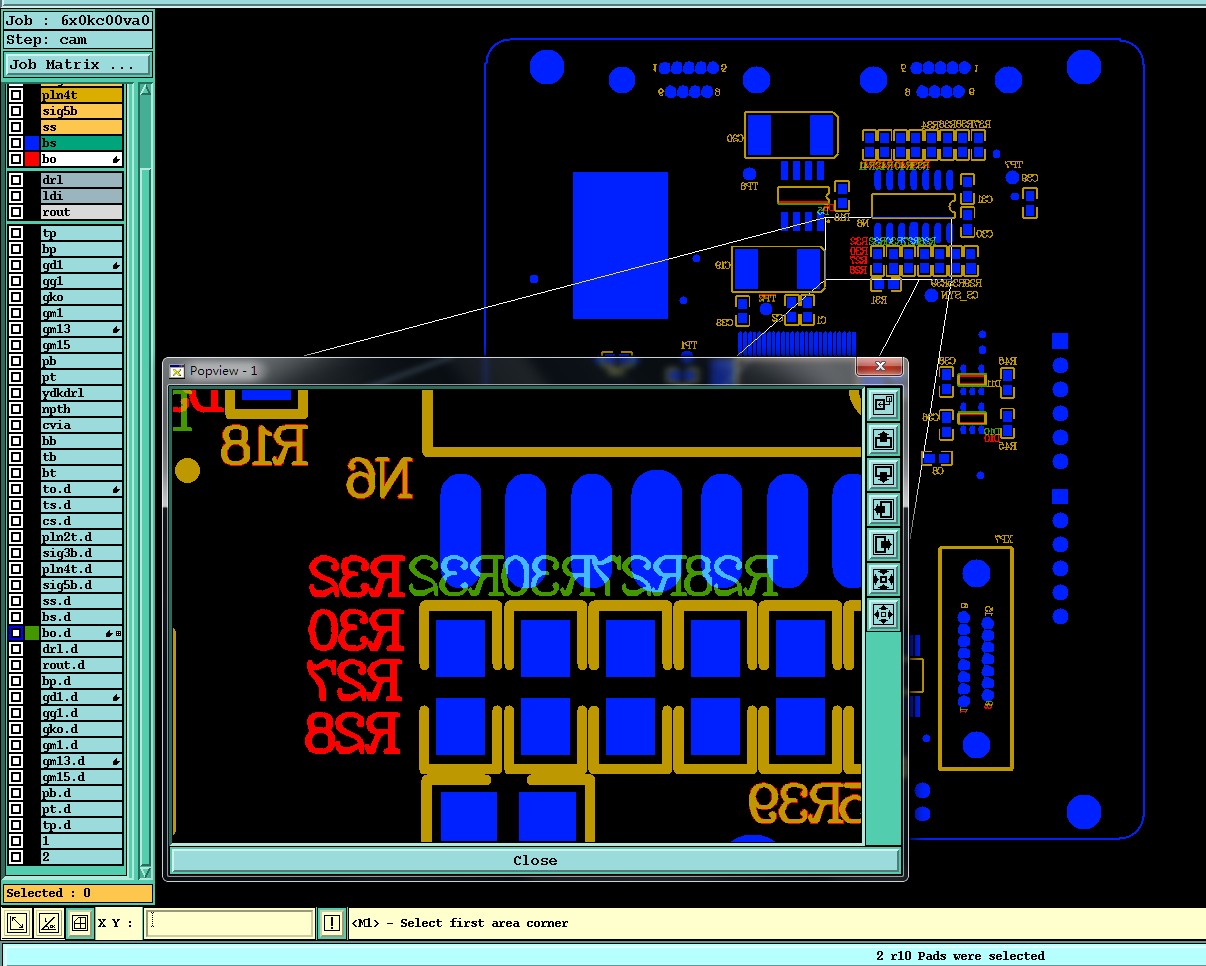Toggle the gko layer checkbox

click(16, 297)
